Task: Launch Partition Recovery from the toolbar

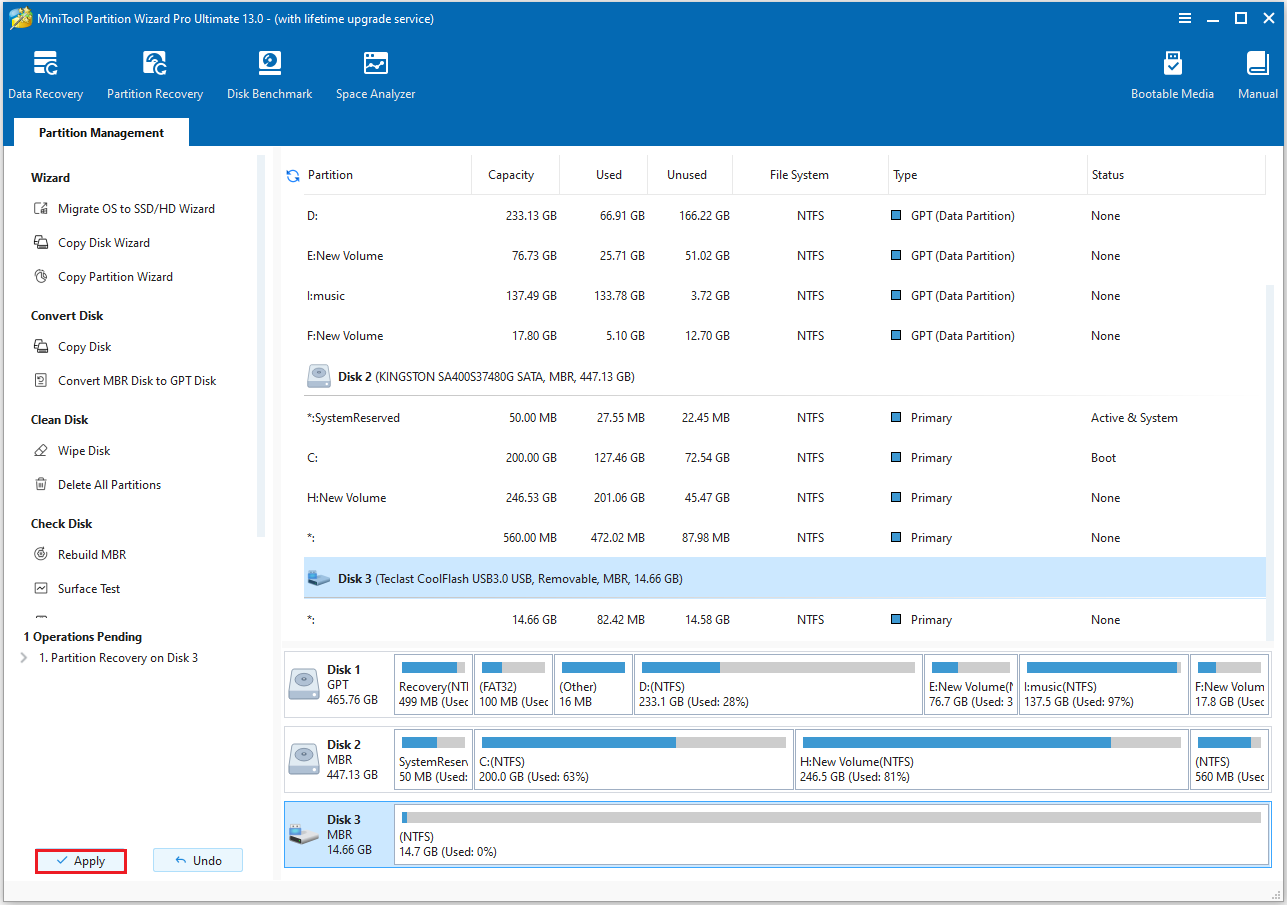Action: pyautogui.click(x=155, y=76)
